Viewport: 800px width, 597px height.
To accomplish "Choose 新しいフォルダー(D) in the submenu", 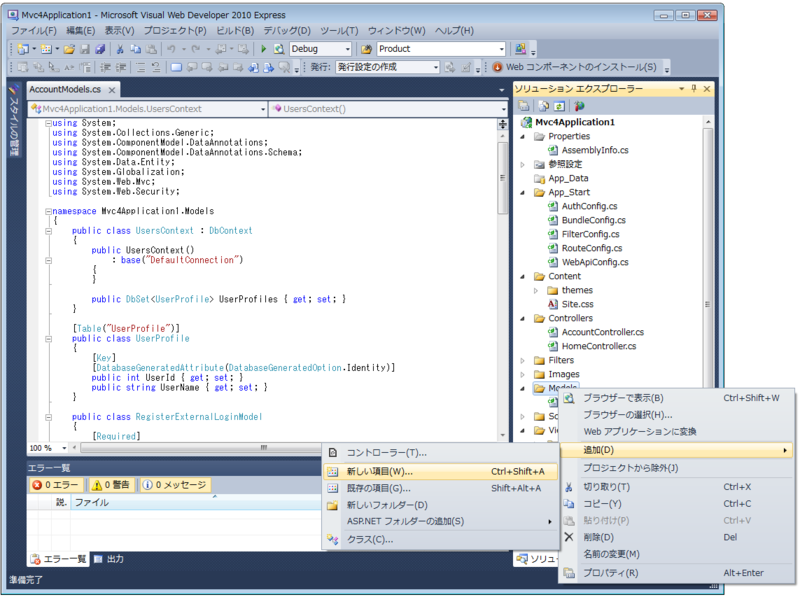I will pos(441,506).
